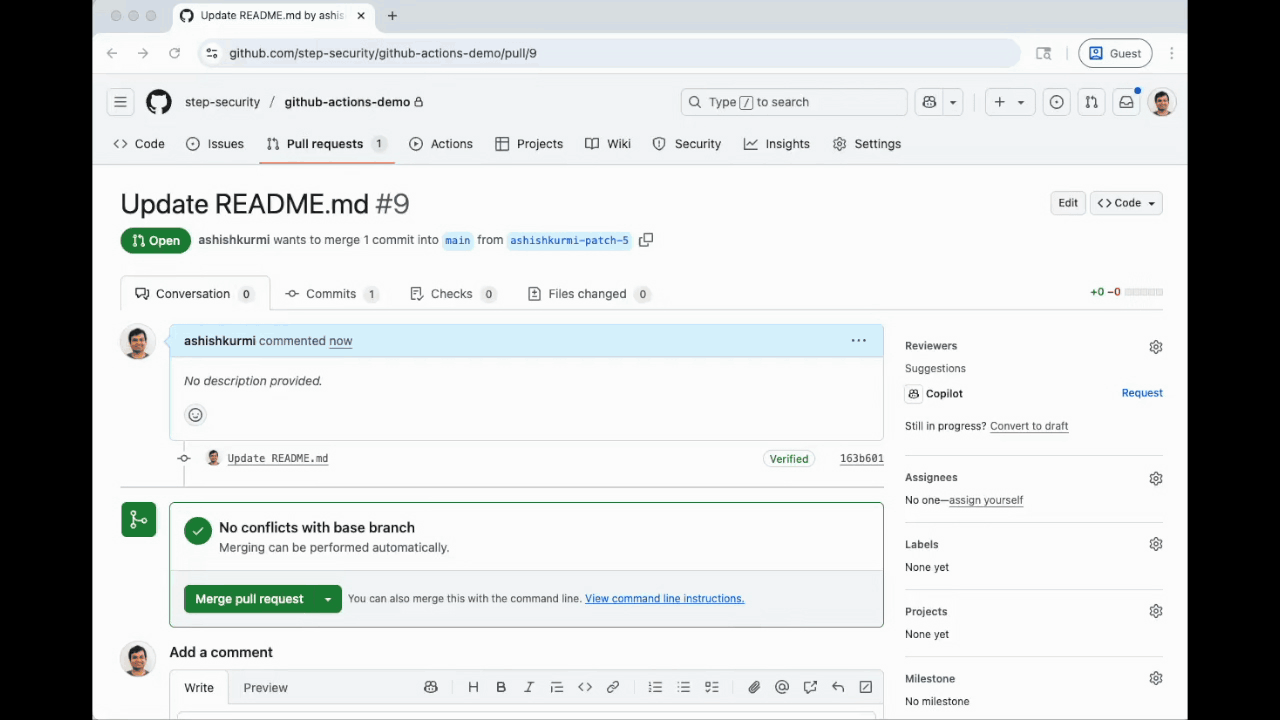Switch to Preview comment tab
This screenshot has height=720, width=1280.
pos(265,688)
